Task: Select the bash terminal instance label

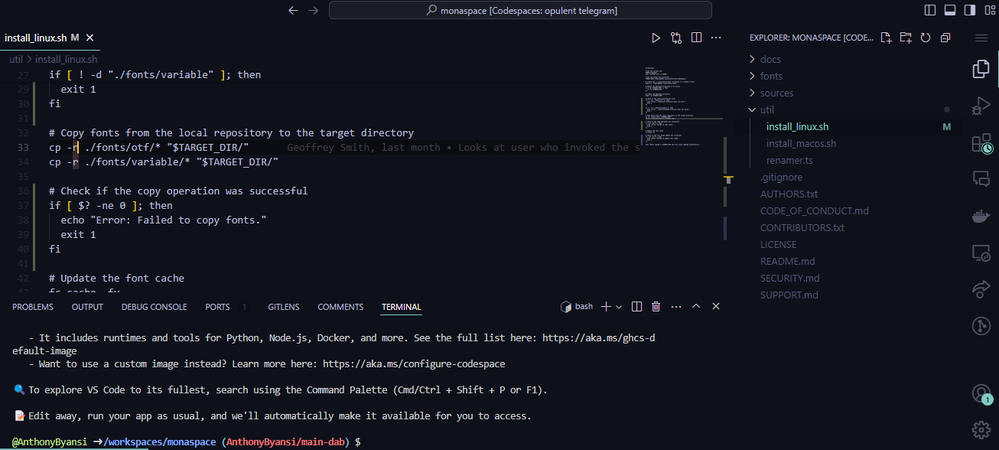Action: click(577, 307)
